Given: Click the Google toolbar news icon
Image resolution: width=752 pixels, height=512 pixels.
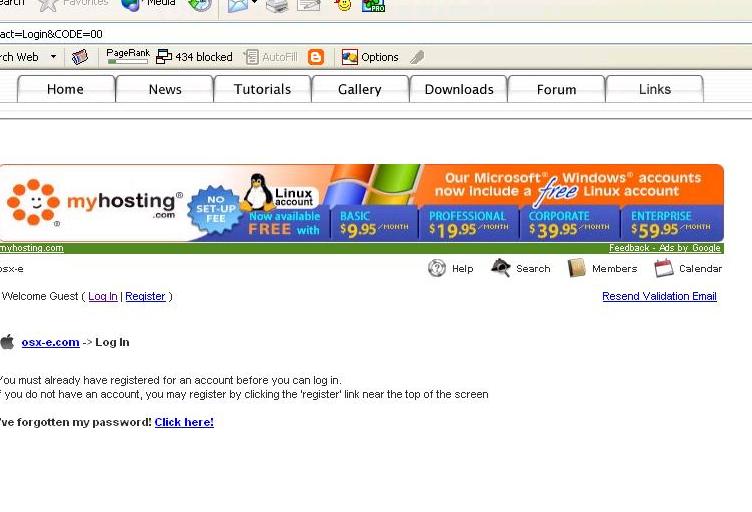Looking at the screenshot, I should pos(80,57).
